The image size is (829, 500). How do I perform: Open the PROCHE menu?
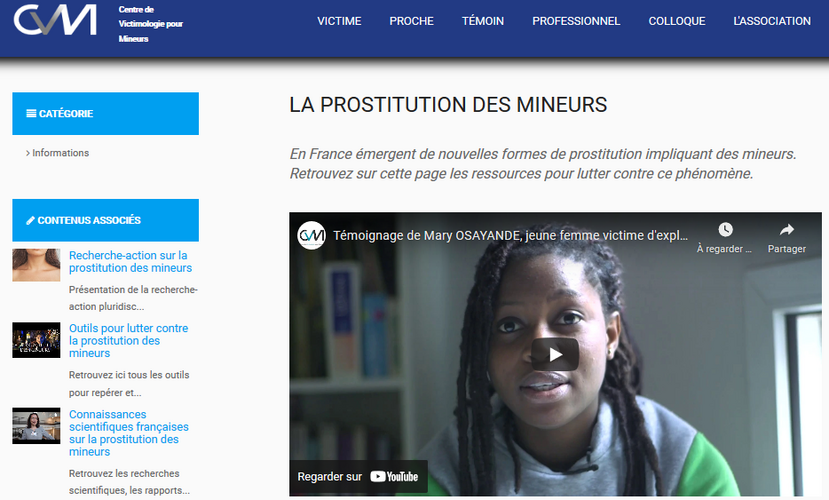411,21
